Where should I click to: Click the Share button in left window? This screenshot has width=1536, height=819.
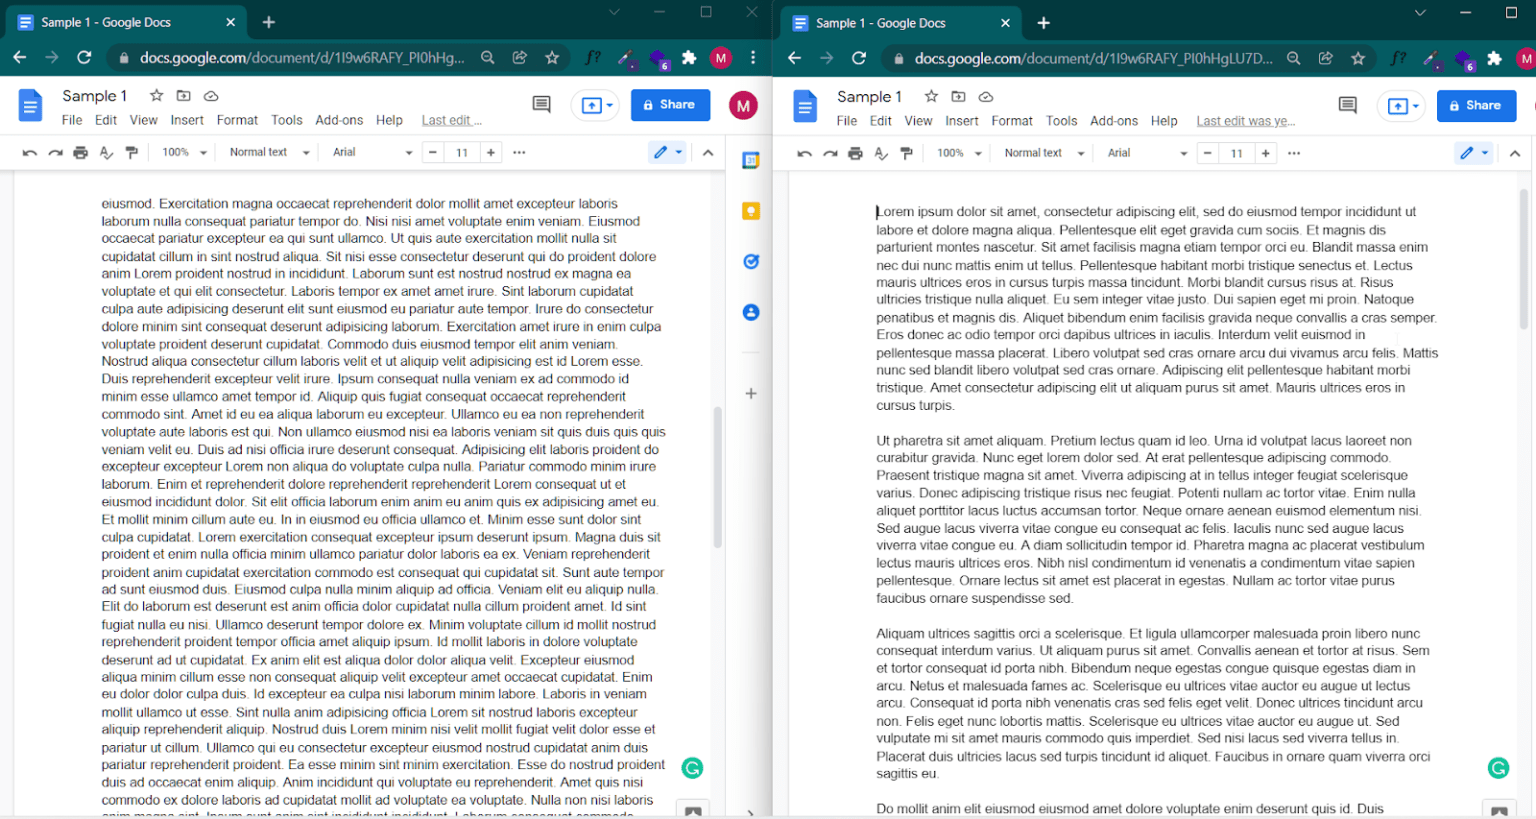670,105
